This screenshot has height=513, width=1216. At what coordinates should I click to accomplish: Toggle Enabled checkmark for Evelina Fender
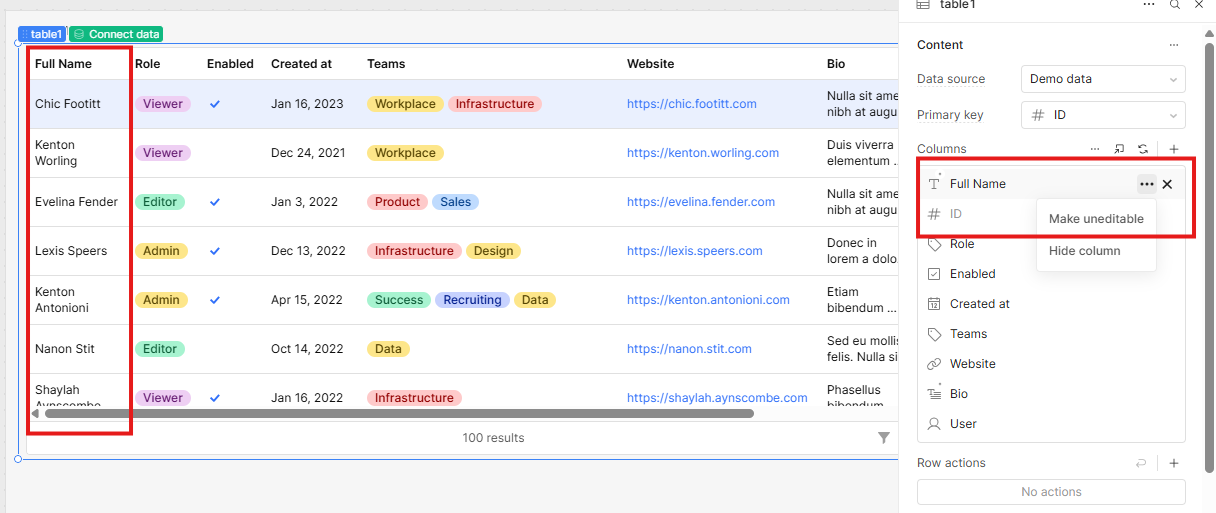click(215, 202)
